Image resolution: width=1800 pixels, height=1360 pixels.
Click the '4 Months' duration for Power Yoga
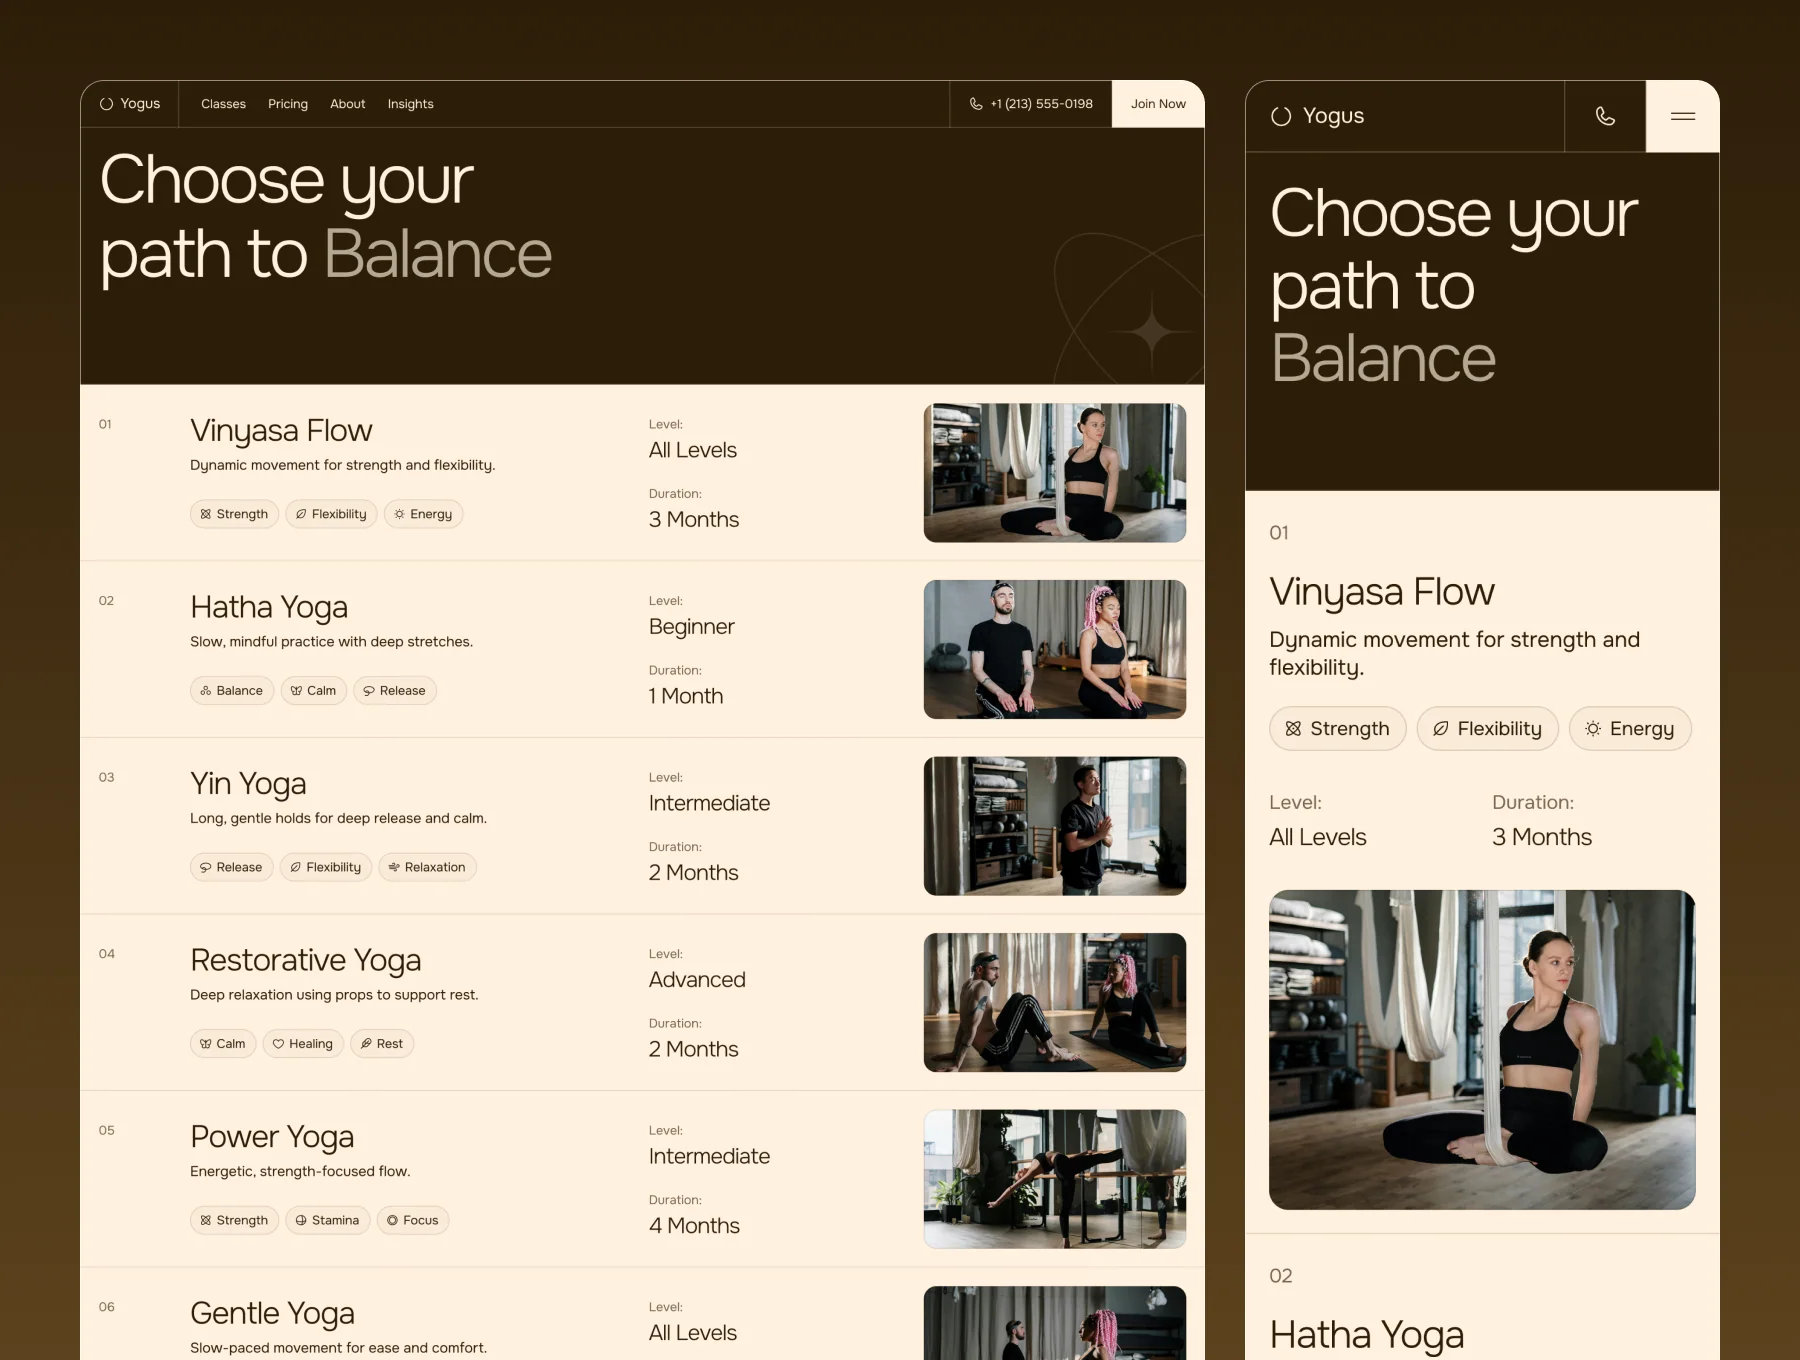[694, 1226]
